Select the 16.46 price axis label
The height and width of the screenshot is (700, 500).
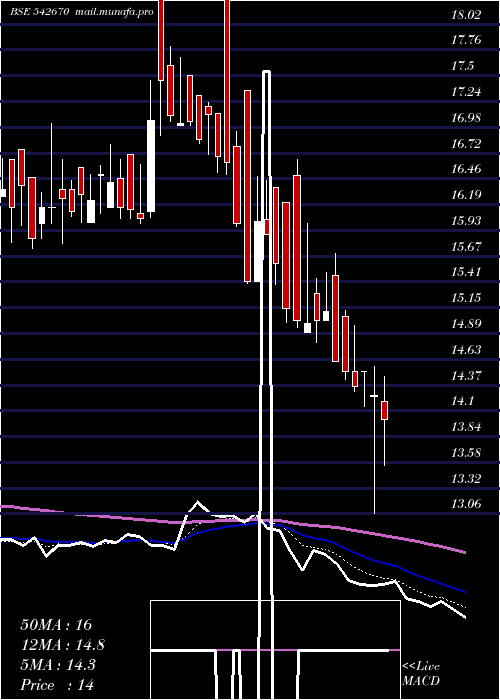(466, 169)
